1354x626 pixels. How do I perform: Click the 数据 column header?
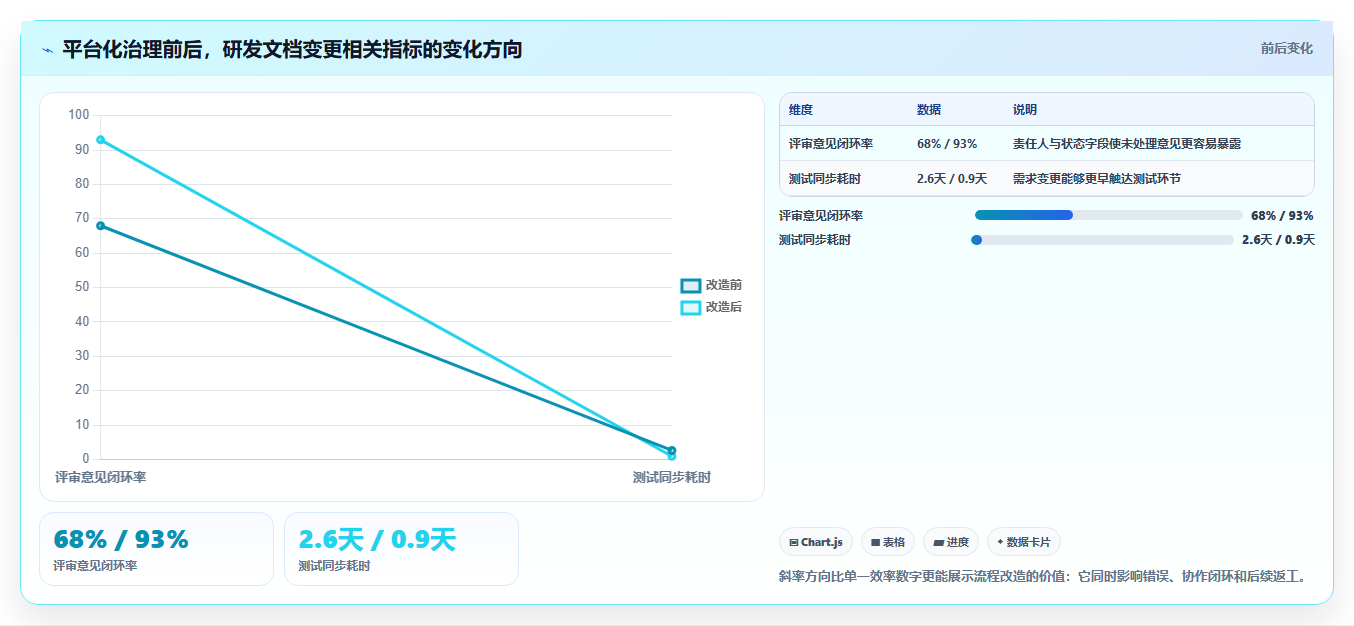[929, 110]
